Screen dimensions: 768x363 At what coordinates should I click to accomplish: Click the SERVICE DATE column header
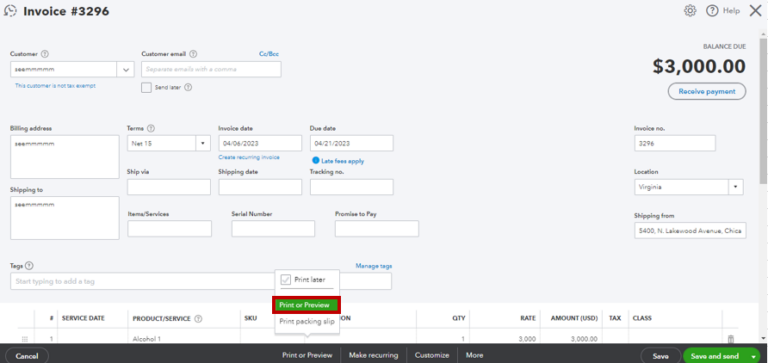pos(83,318)
